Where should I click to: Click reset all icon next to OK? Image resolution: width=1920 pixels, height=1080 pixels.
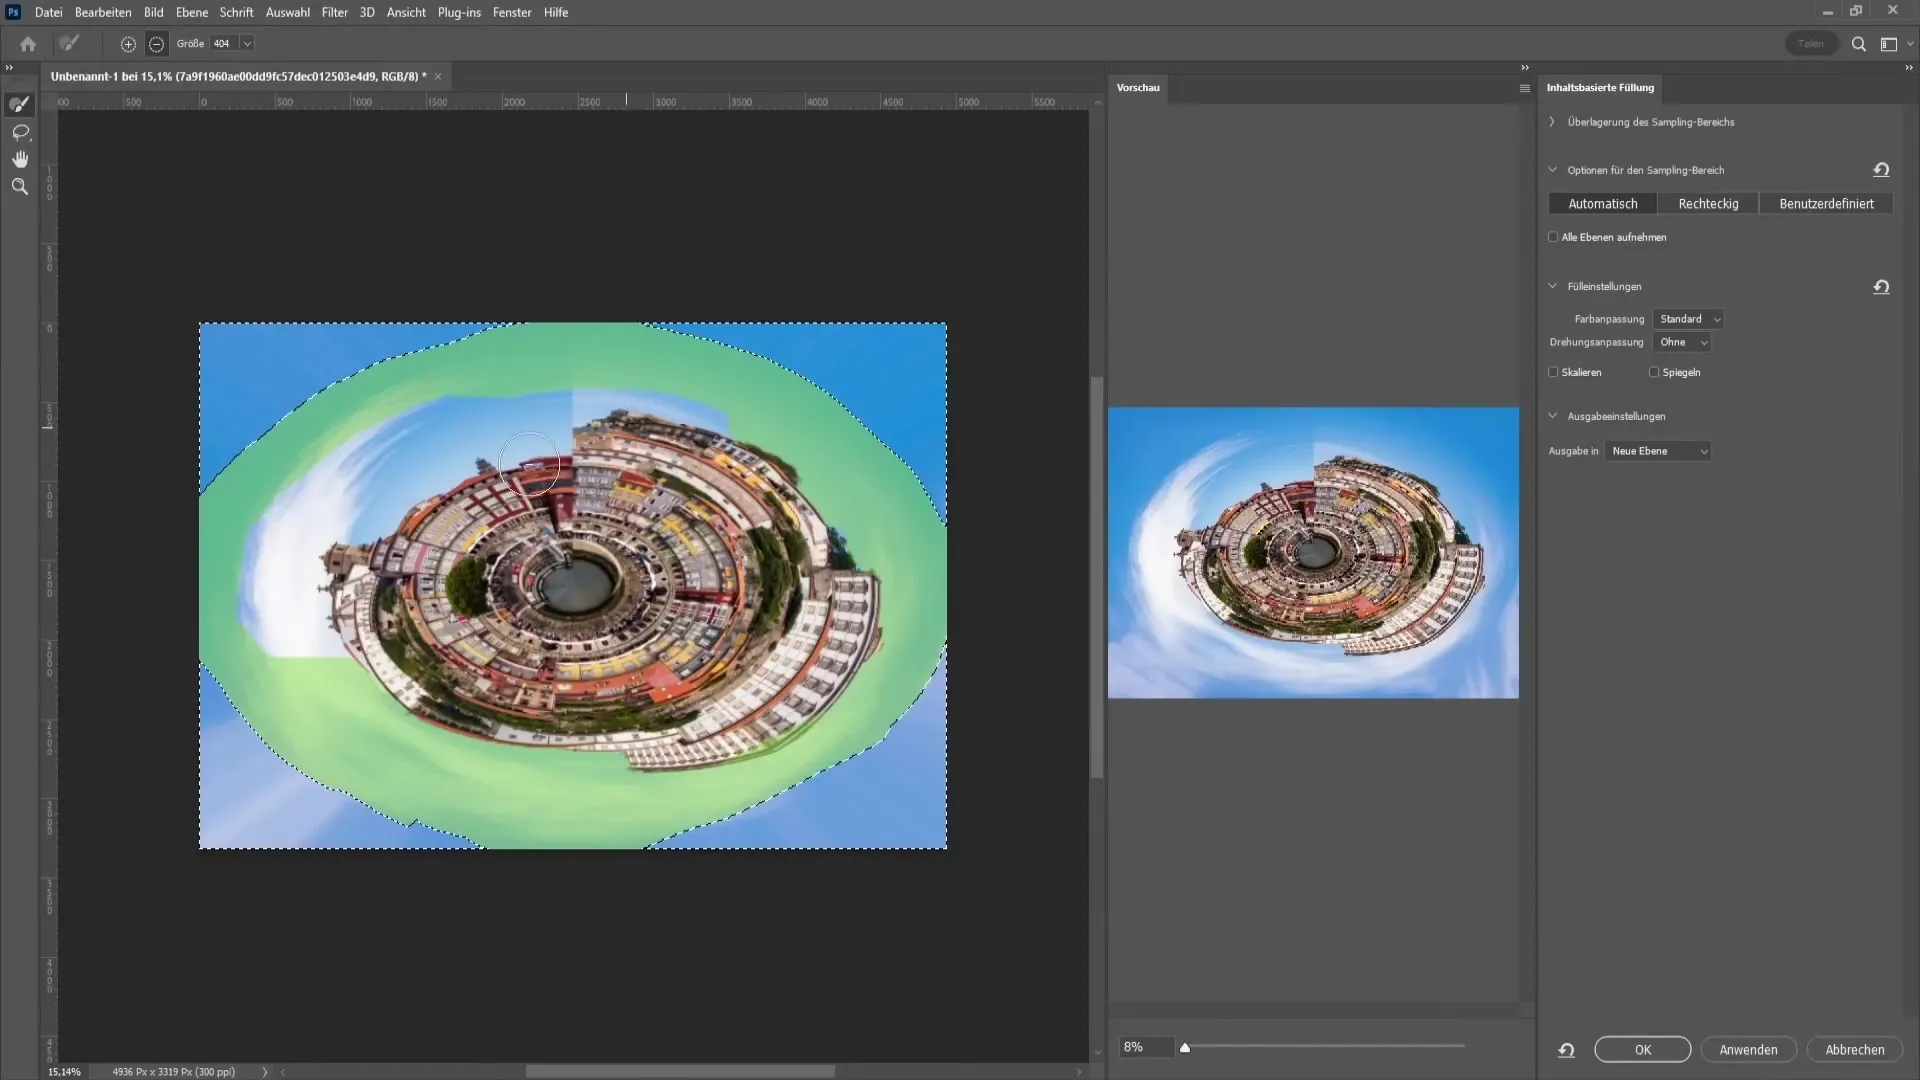[x=1566, y=1050]
